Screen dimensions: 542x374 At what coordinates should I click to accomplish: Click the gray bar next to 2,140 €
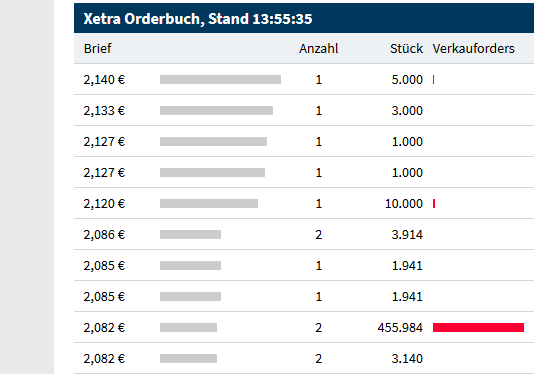tap(220, 80)
